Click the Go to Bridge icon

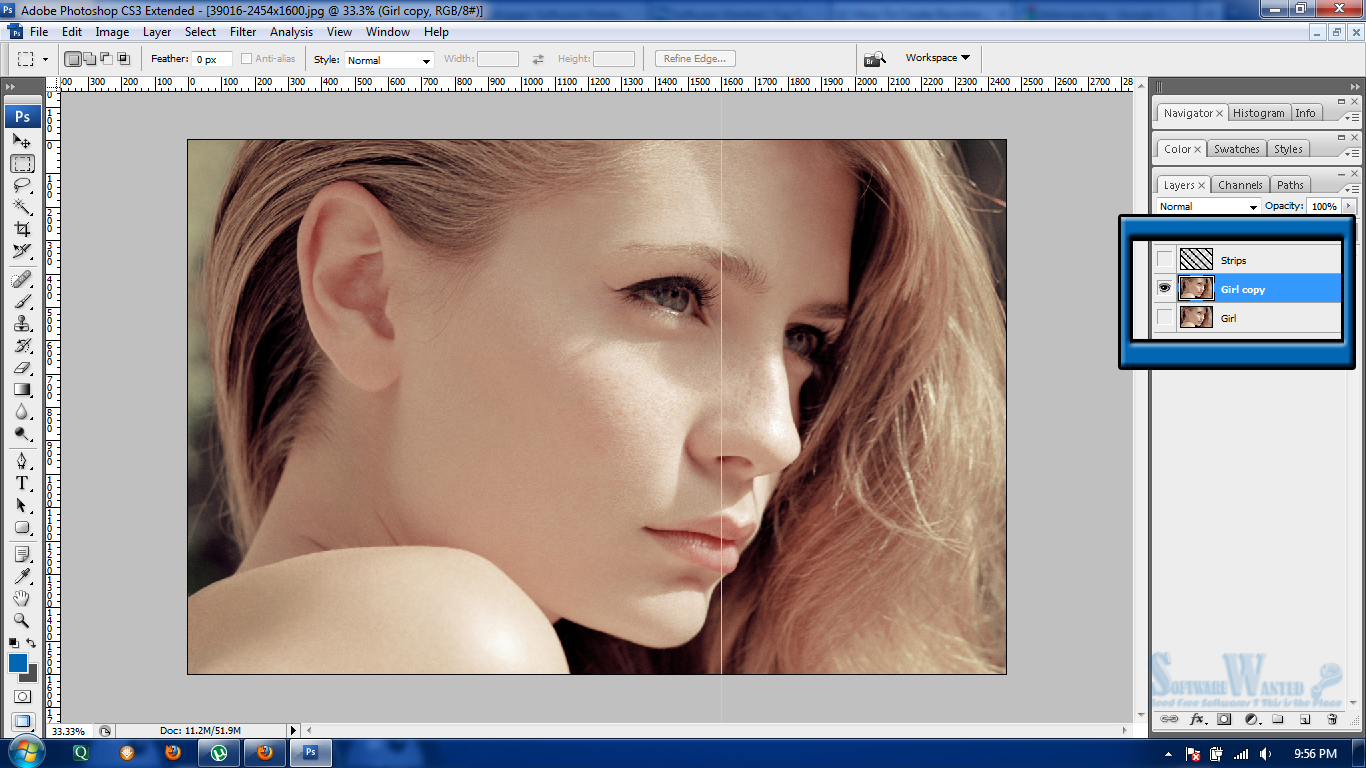click(875, 59)
